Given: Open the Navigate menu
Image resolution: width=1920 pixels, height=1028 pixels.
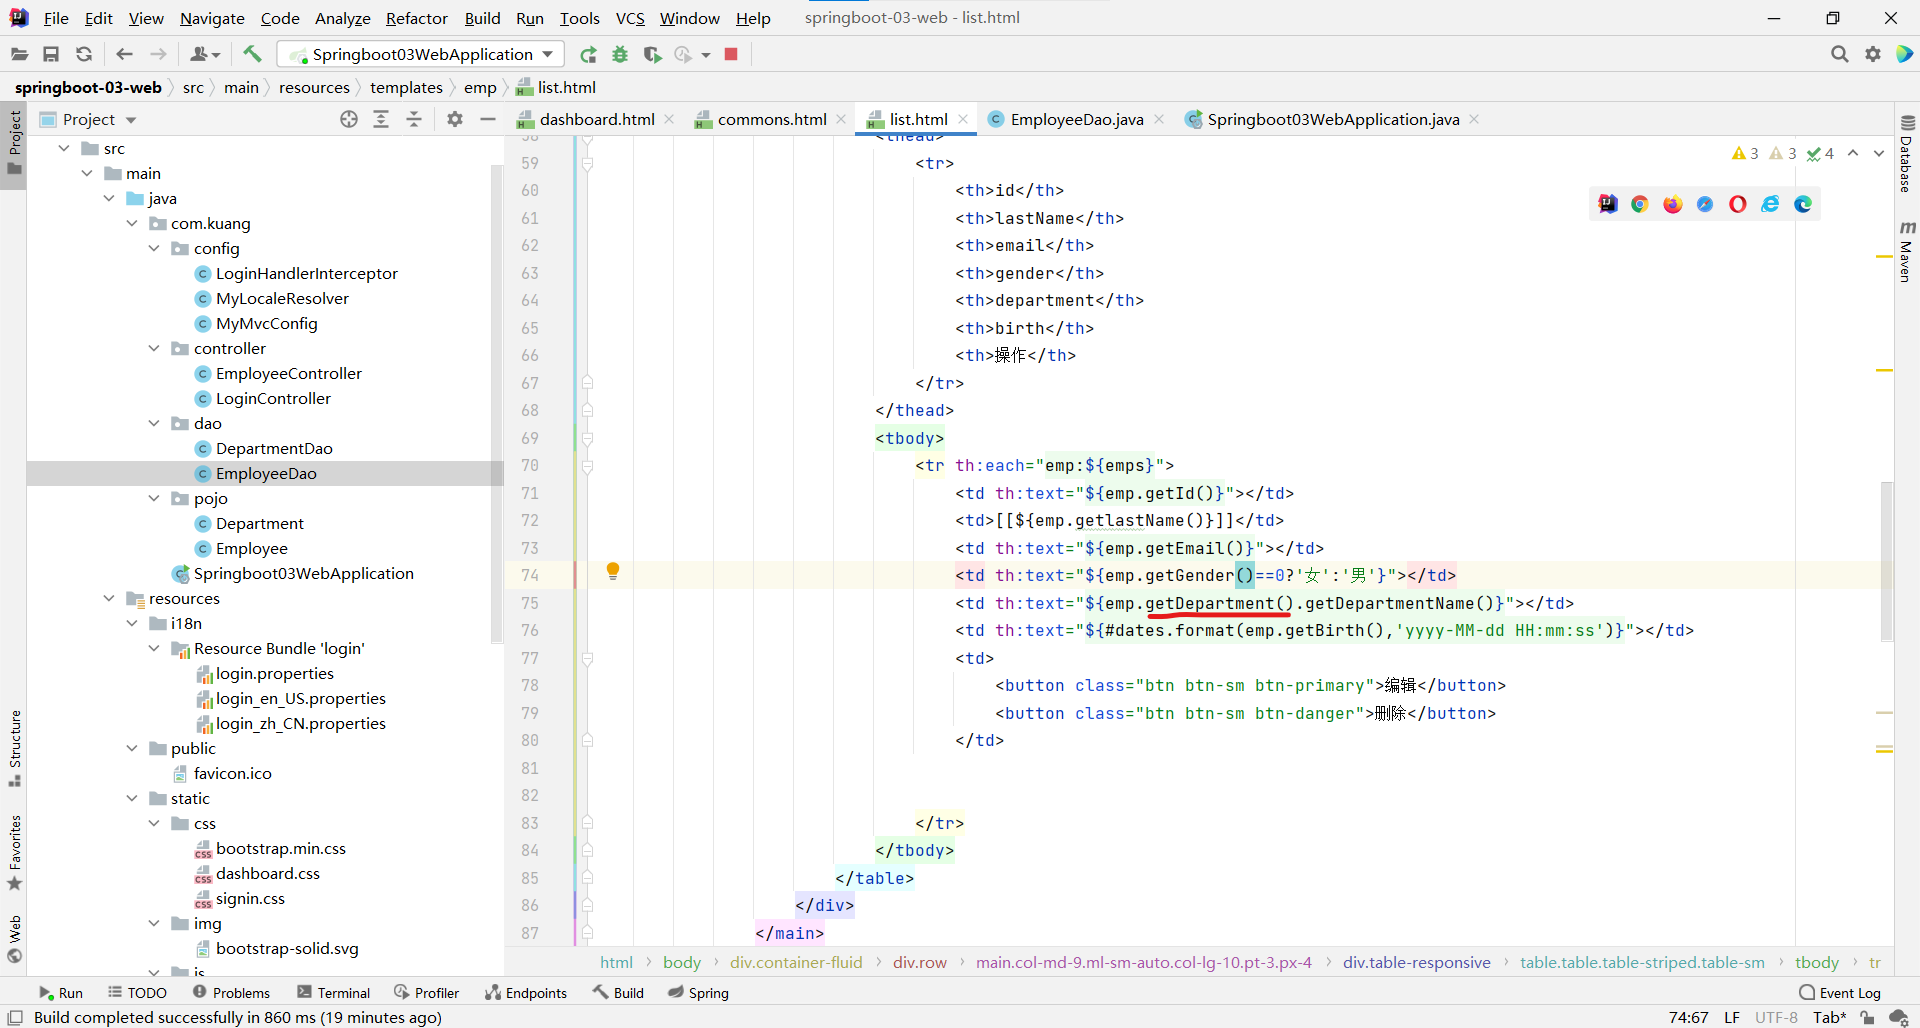Looking at the screenshot, I should [212, 18].
